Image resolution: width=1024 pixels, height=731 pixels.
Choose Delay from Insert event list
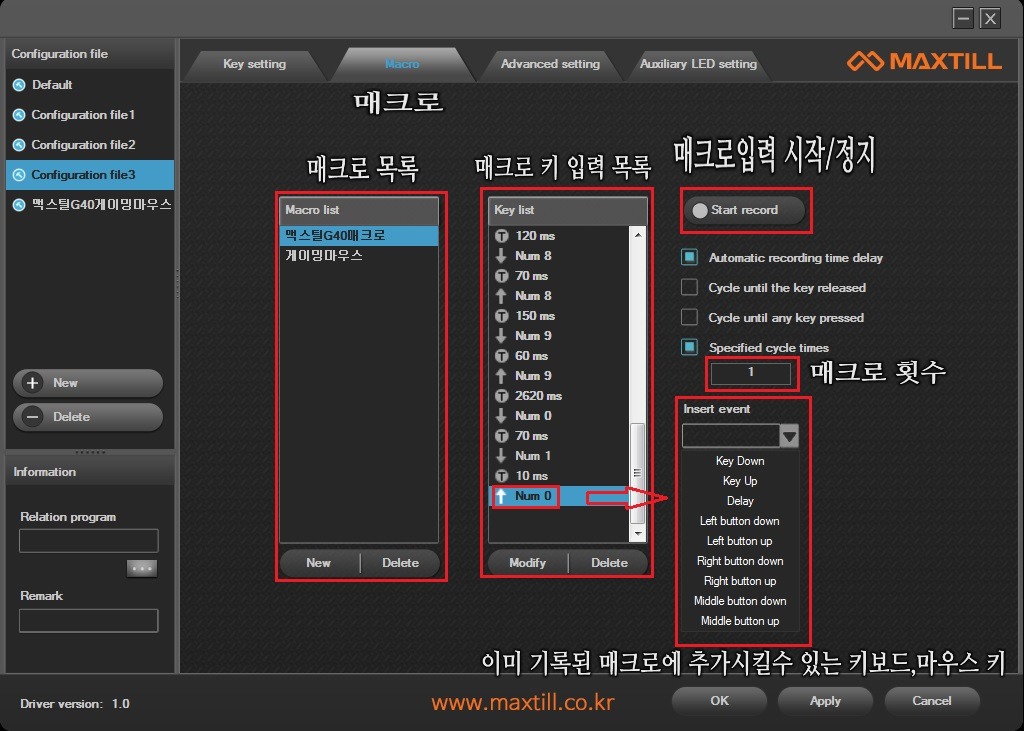click(x=740, y=501)
